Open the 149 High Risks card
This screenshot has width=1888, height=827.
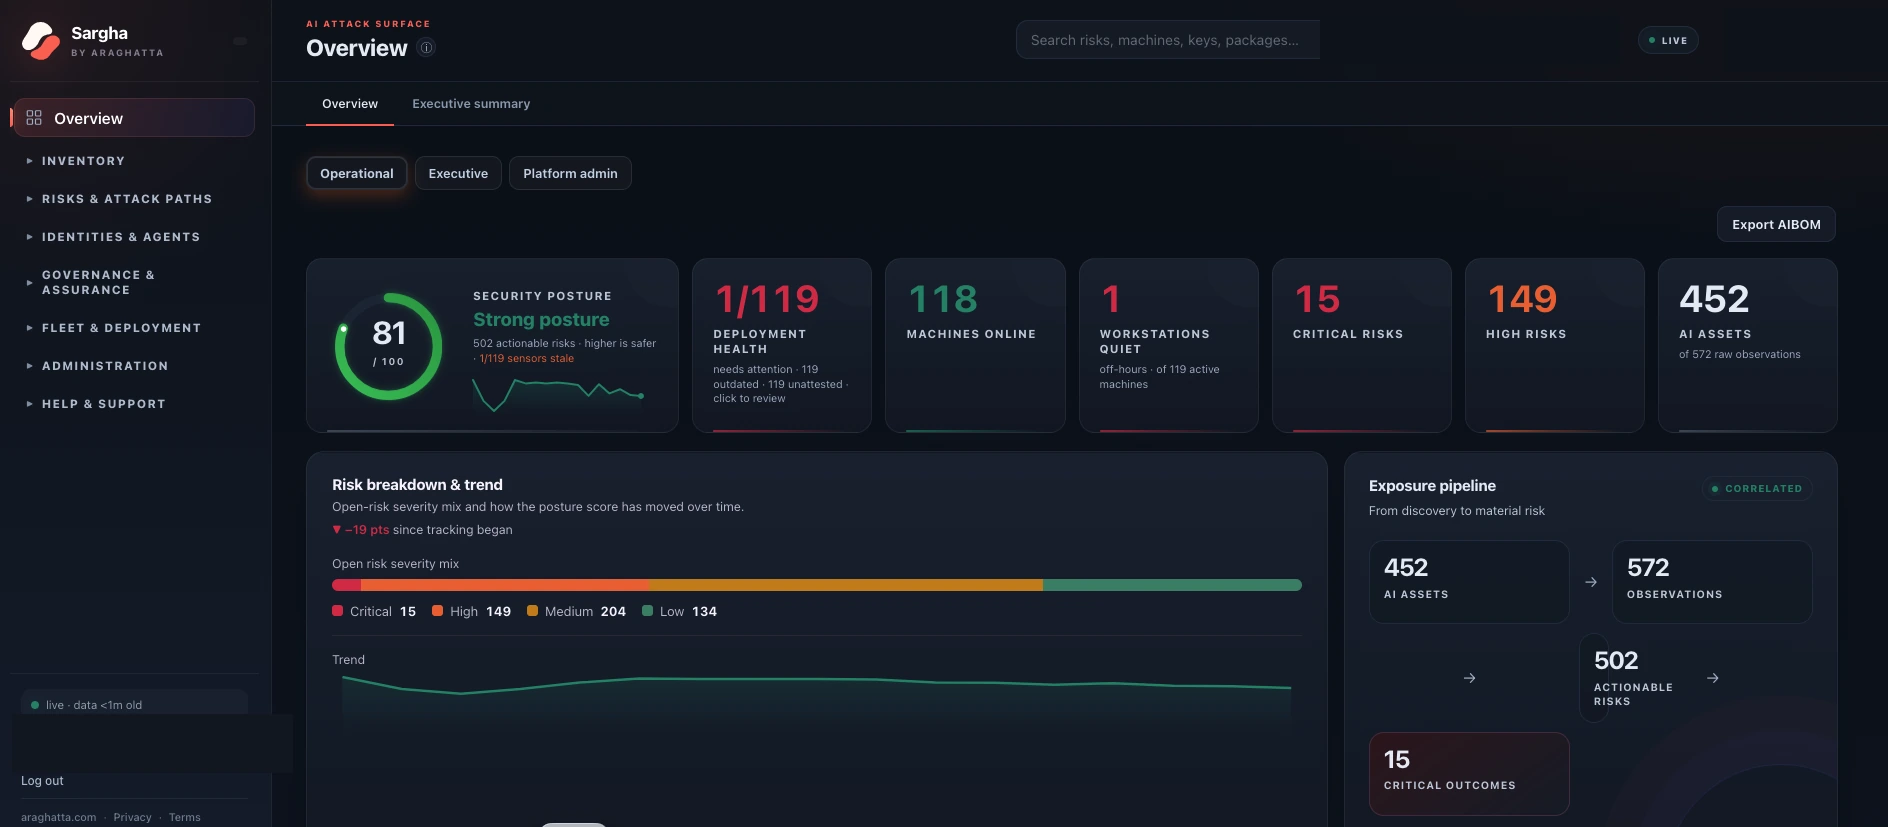point(1554,346)
